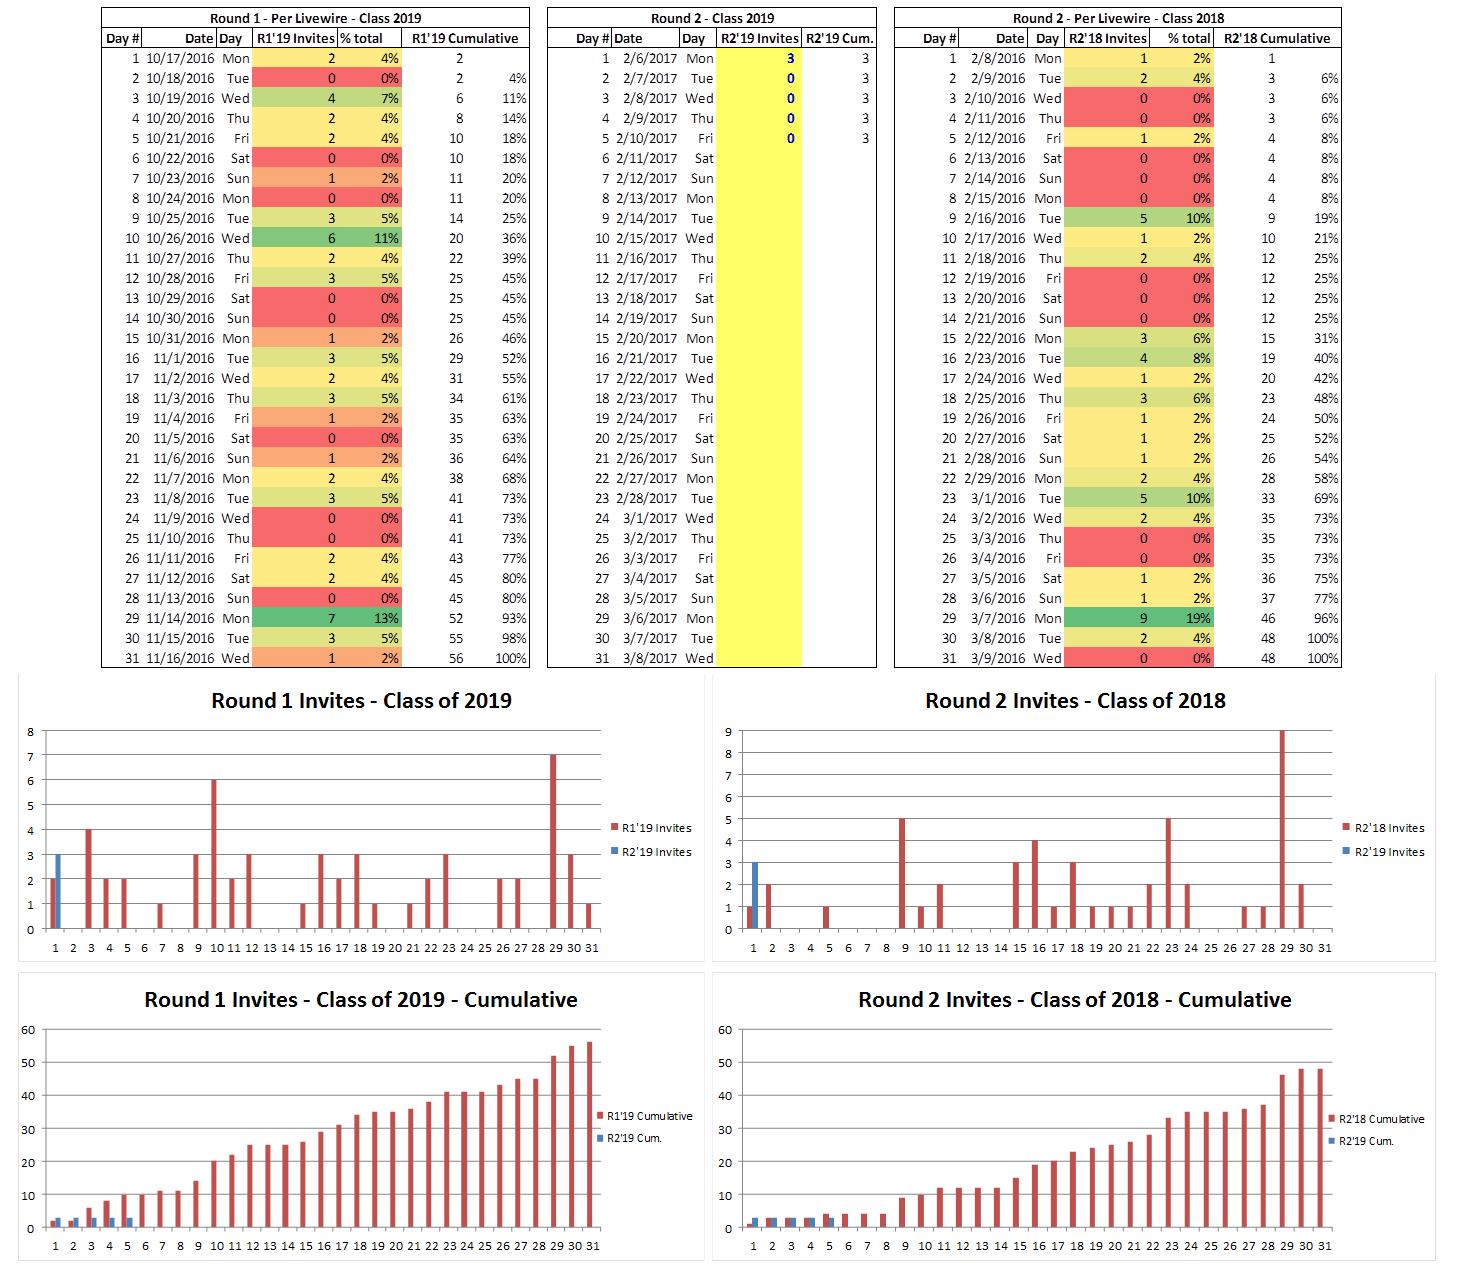Screen dimensions: 1457x1268
Task: Select the R1'19 Cumulative column header
Action: click(465, 38)
